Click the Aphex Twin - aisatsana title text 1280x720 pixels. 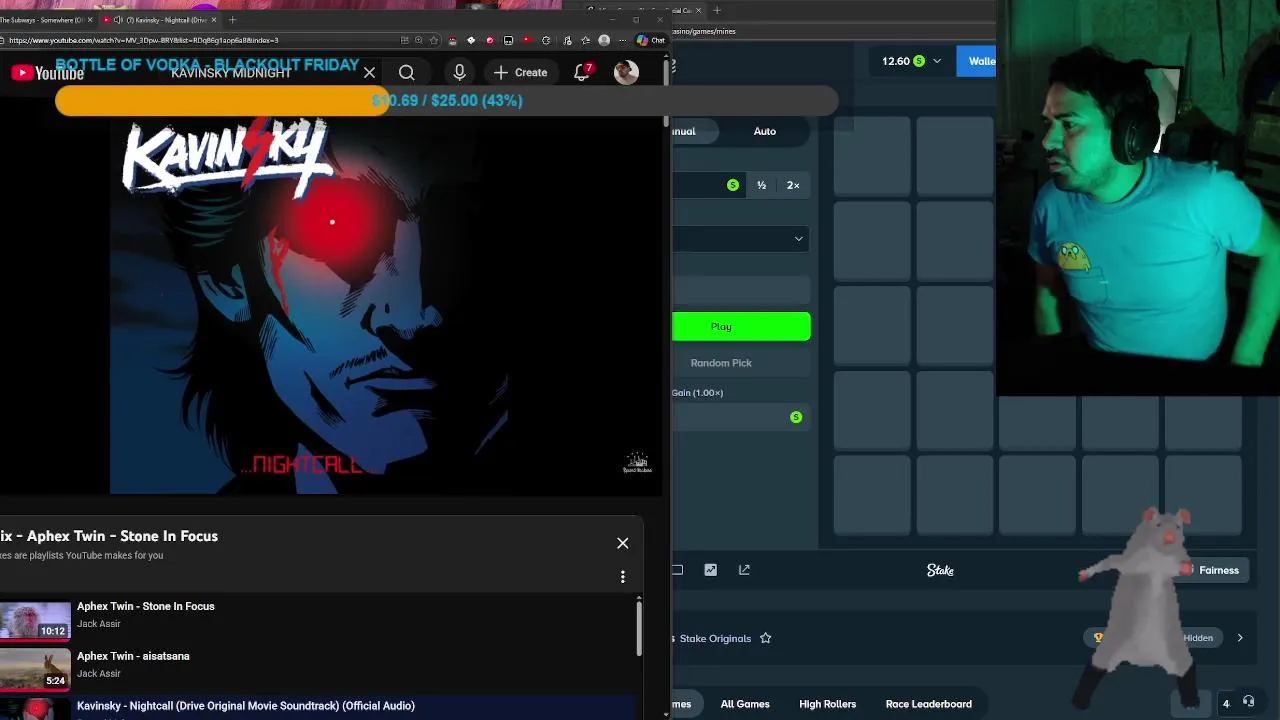(x=133, y=656)
